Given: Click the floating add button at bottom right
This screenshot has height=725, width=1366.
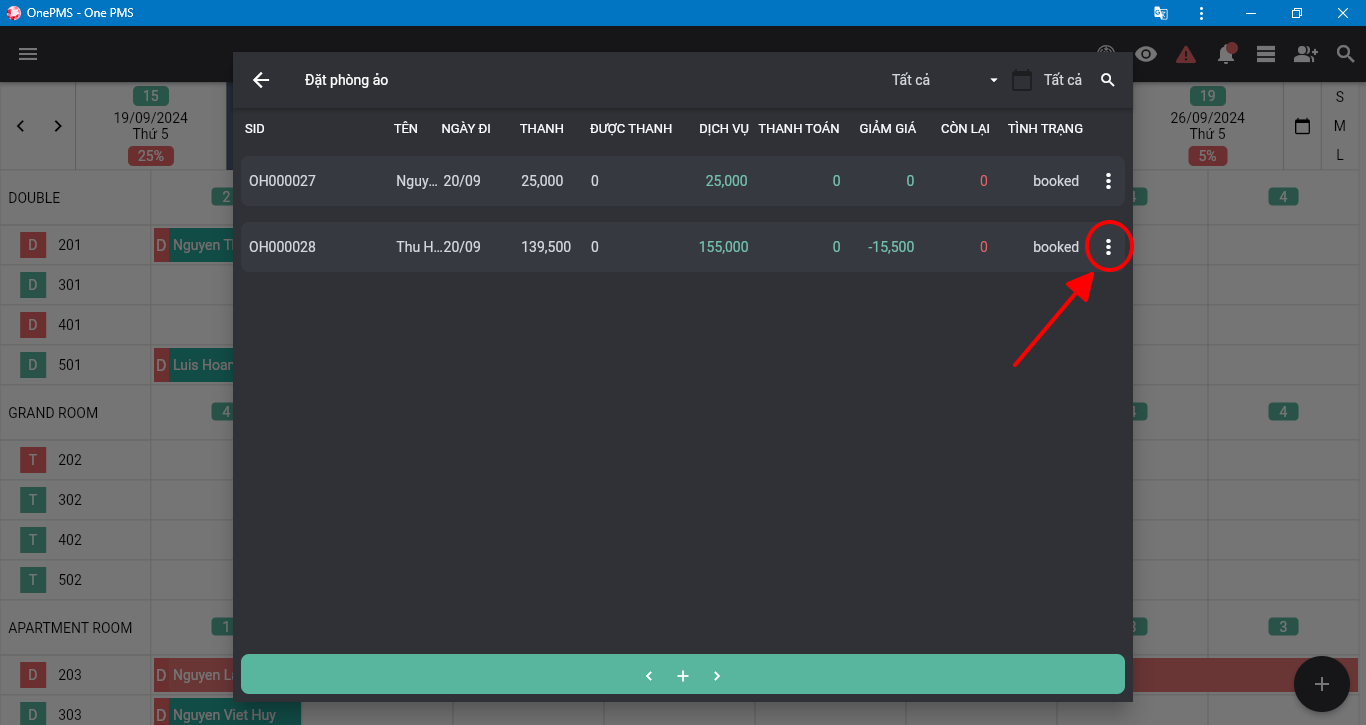Looking at the screenshot, I should point(1322,684).
